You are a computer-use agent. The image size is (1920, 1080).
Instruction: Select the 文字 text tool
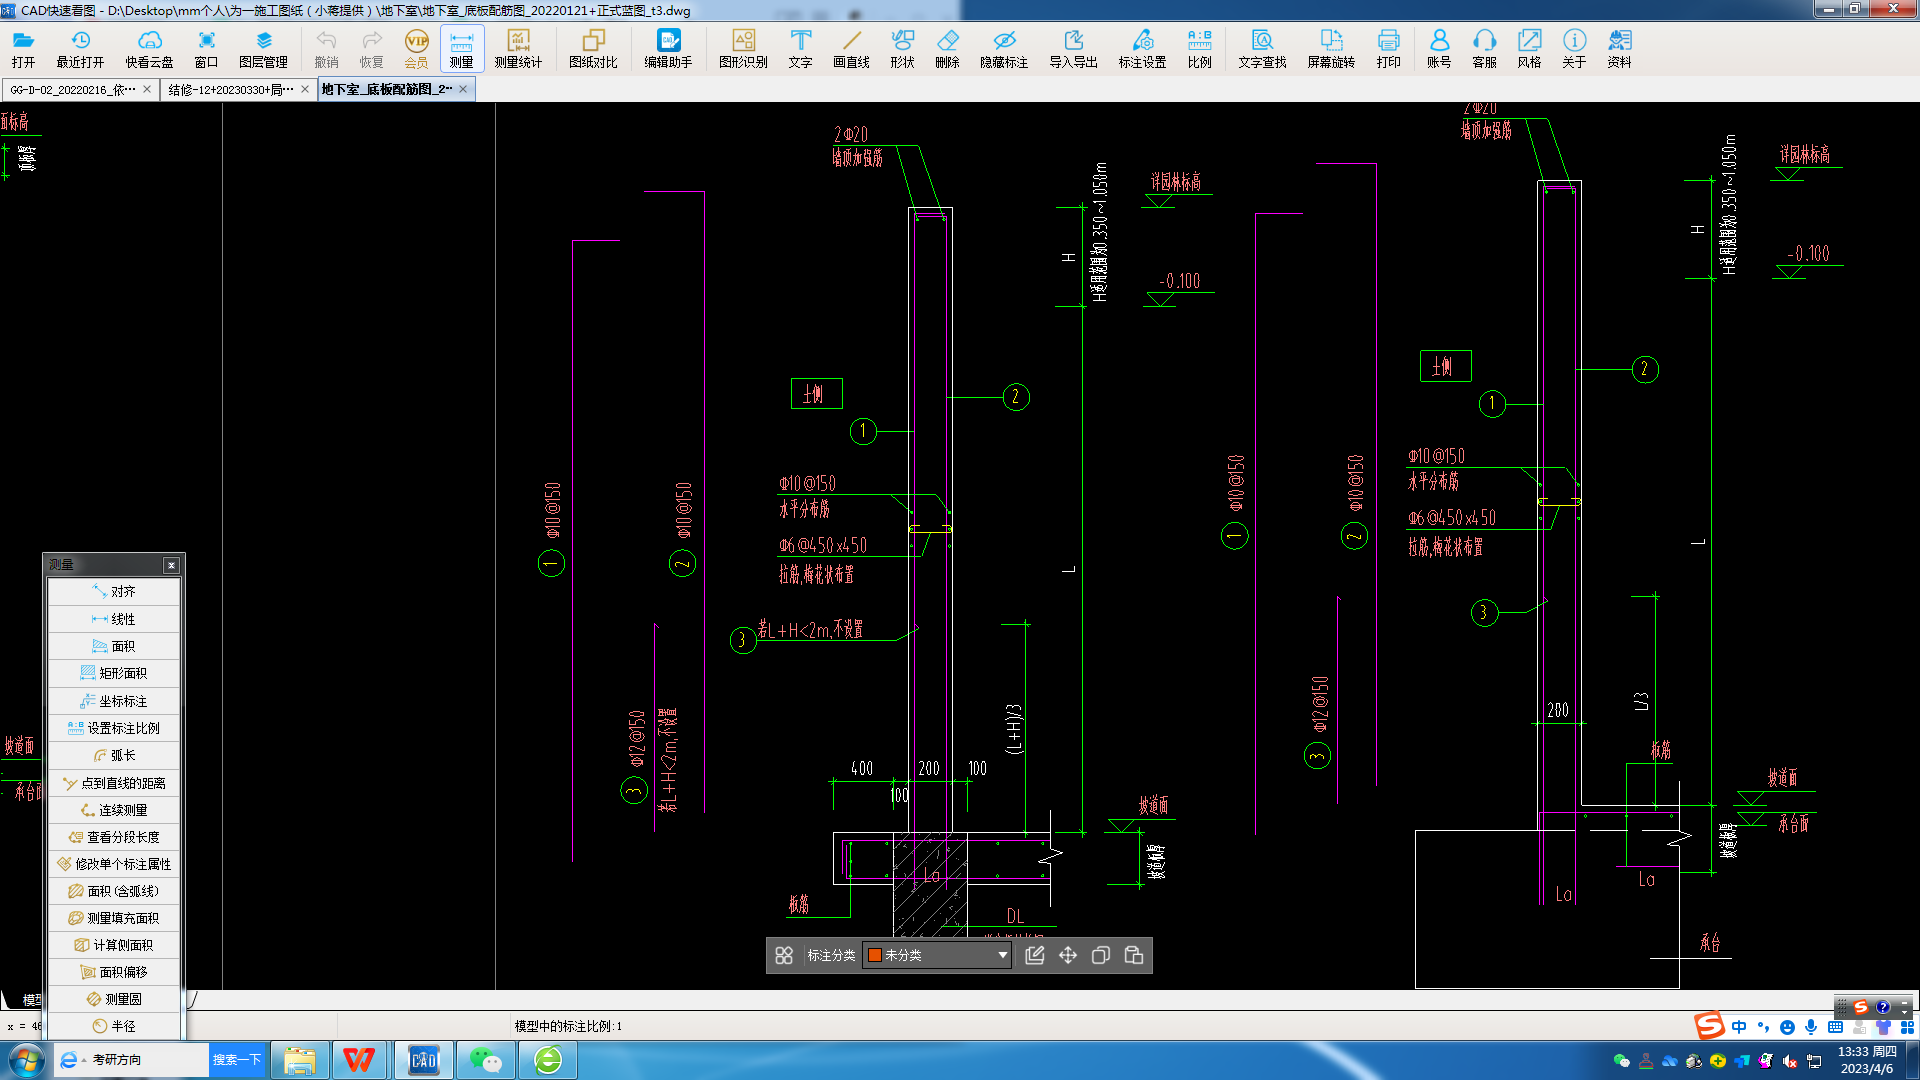[x=800, y=48]
